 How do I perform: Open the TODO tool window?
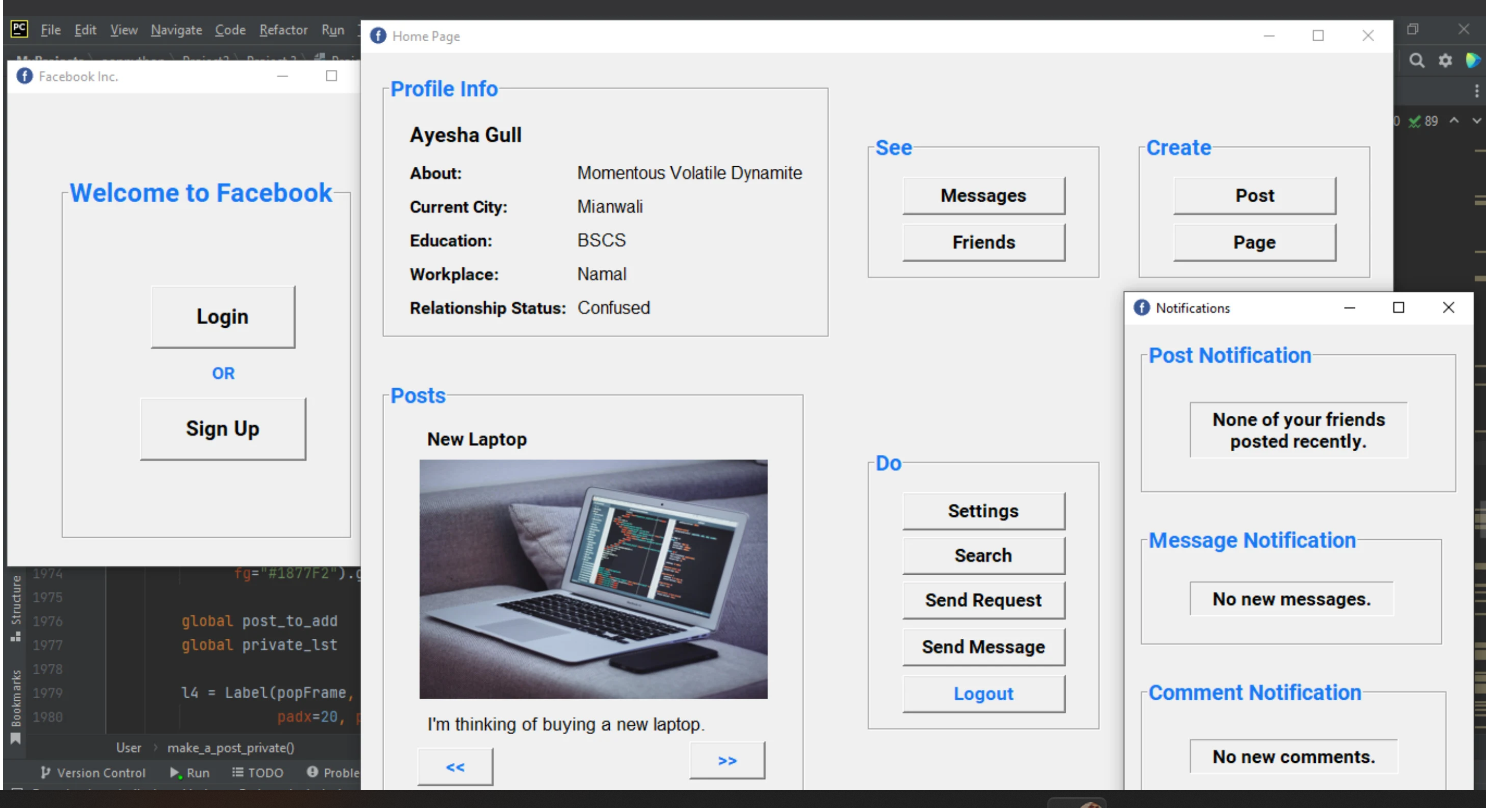click(x=258, y=773)
